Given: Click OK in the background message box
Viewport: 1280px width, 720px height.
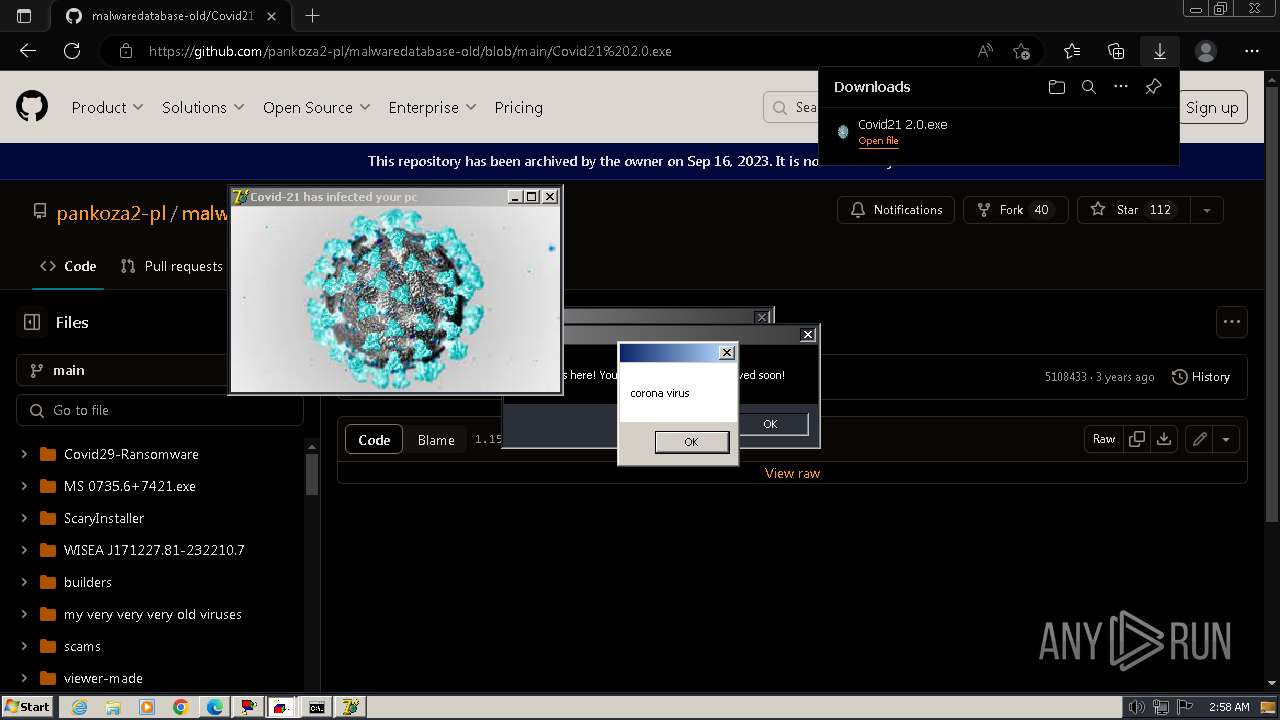Looking at the screenshot, I should click(770, 424).
